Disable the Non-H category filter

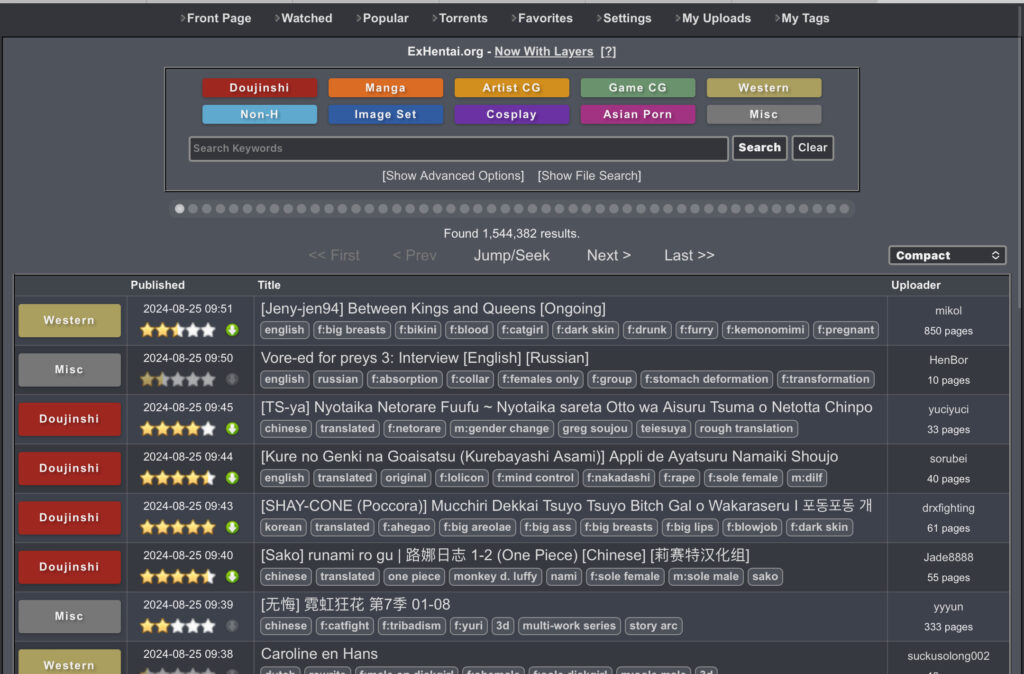(259, 115)
